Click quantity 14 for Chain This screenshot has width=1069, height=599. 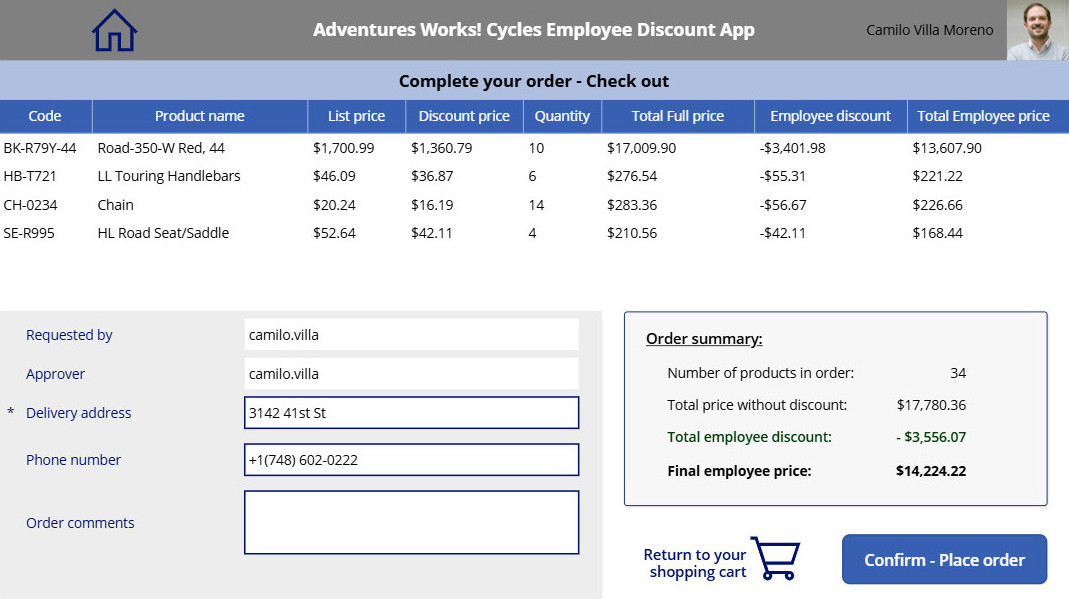point(536,205)
